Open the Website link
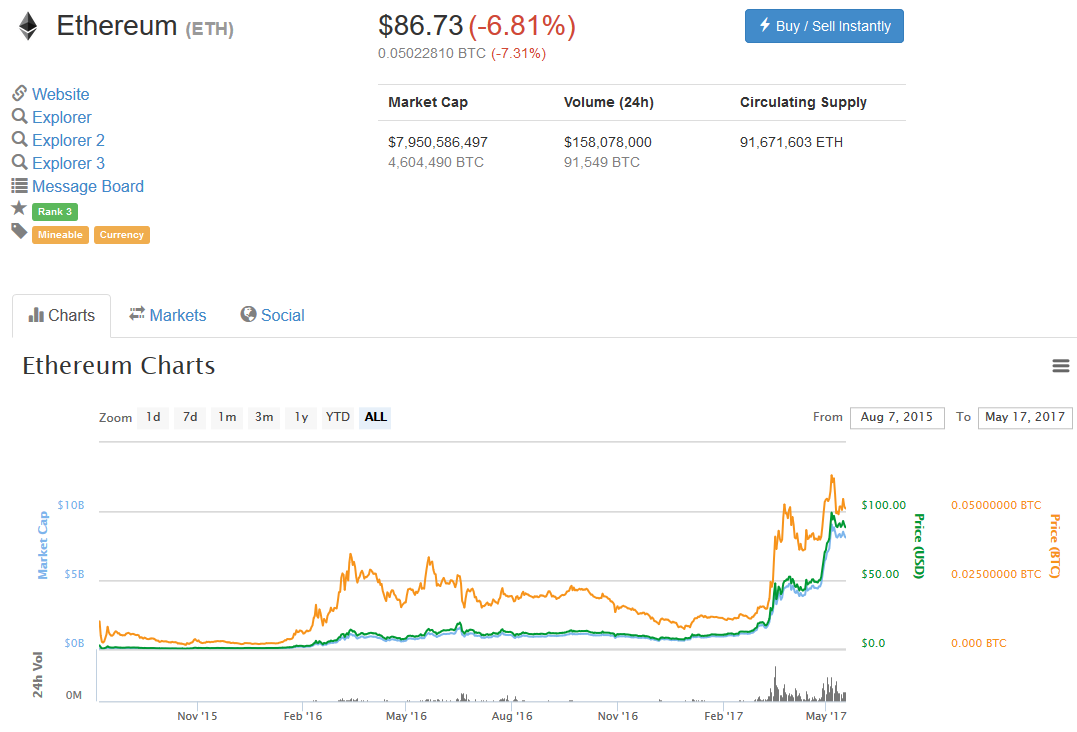1077x732 pixels. [x=60, y=94]
